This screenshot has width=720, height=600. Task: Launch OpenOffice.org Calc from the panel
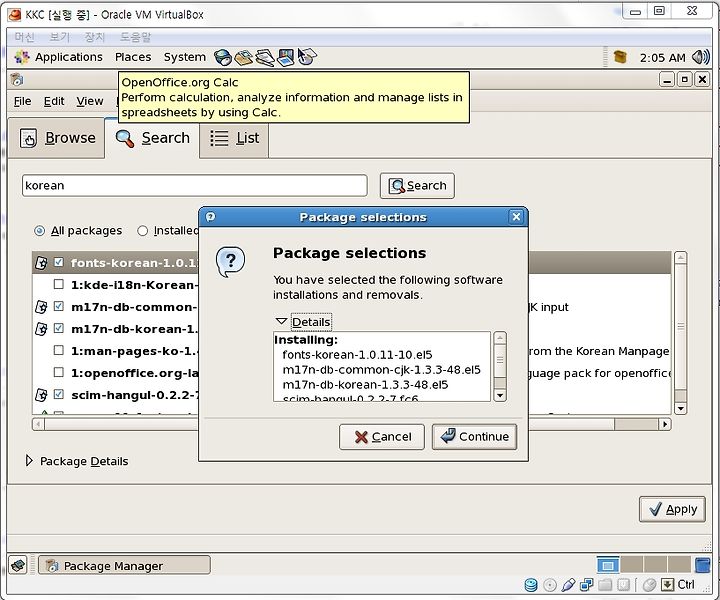point(307,57)
